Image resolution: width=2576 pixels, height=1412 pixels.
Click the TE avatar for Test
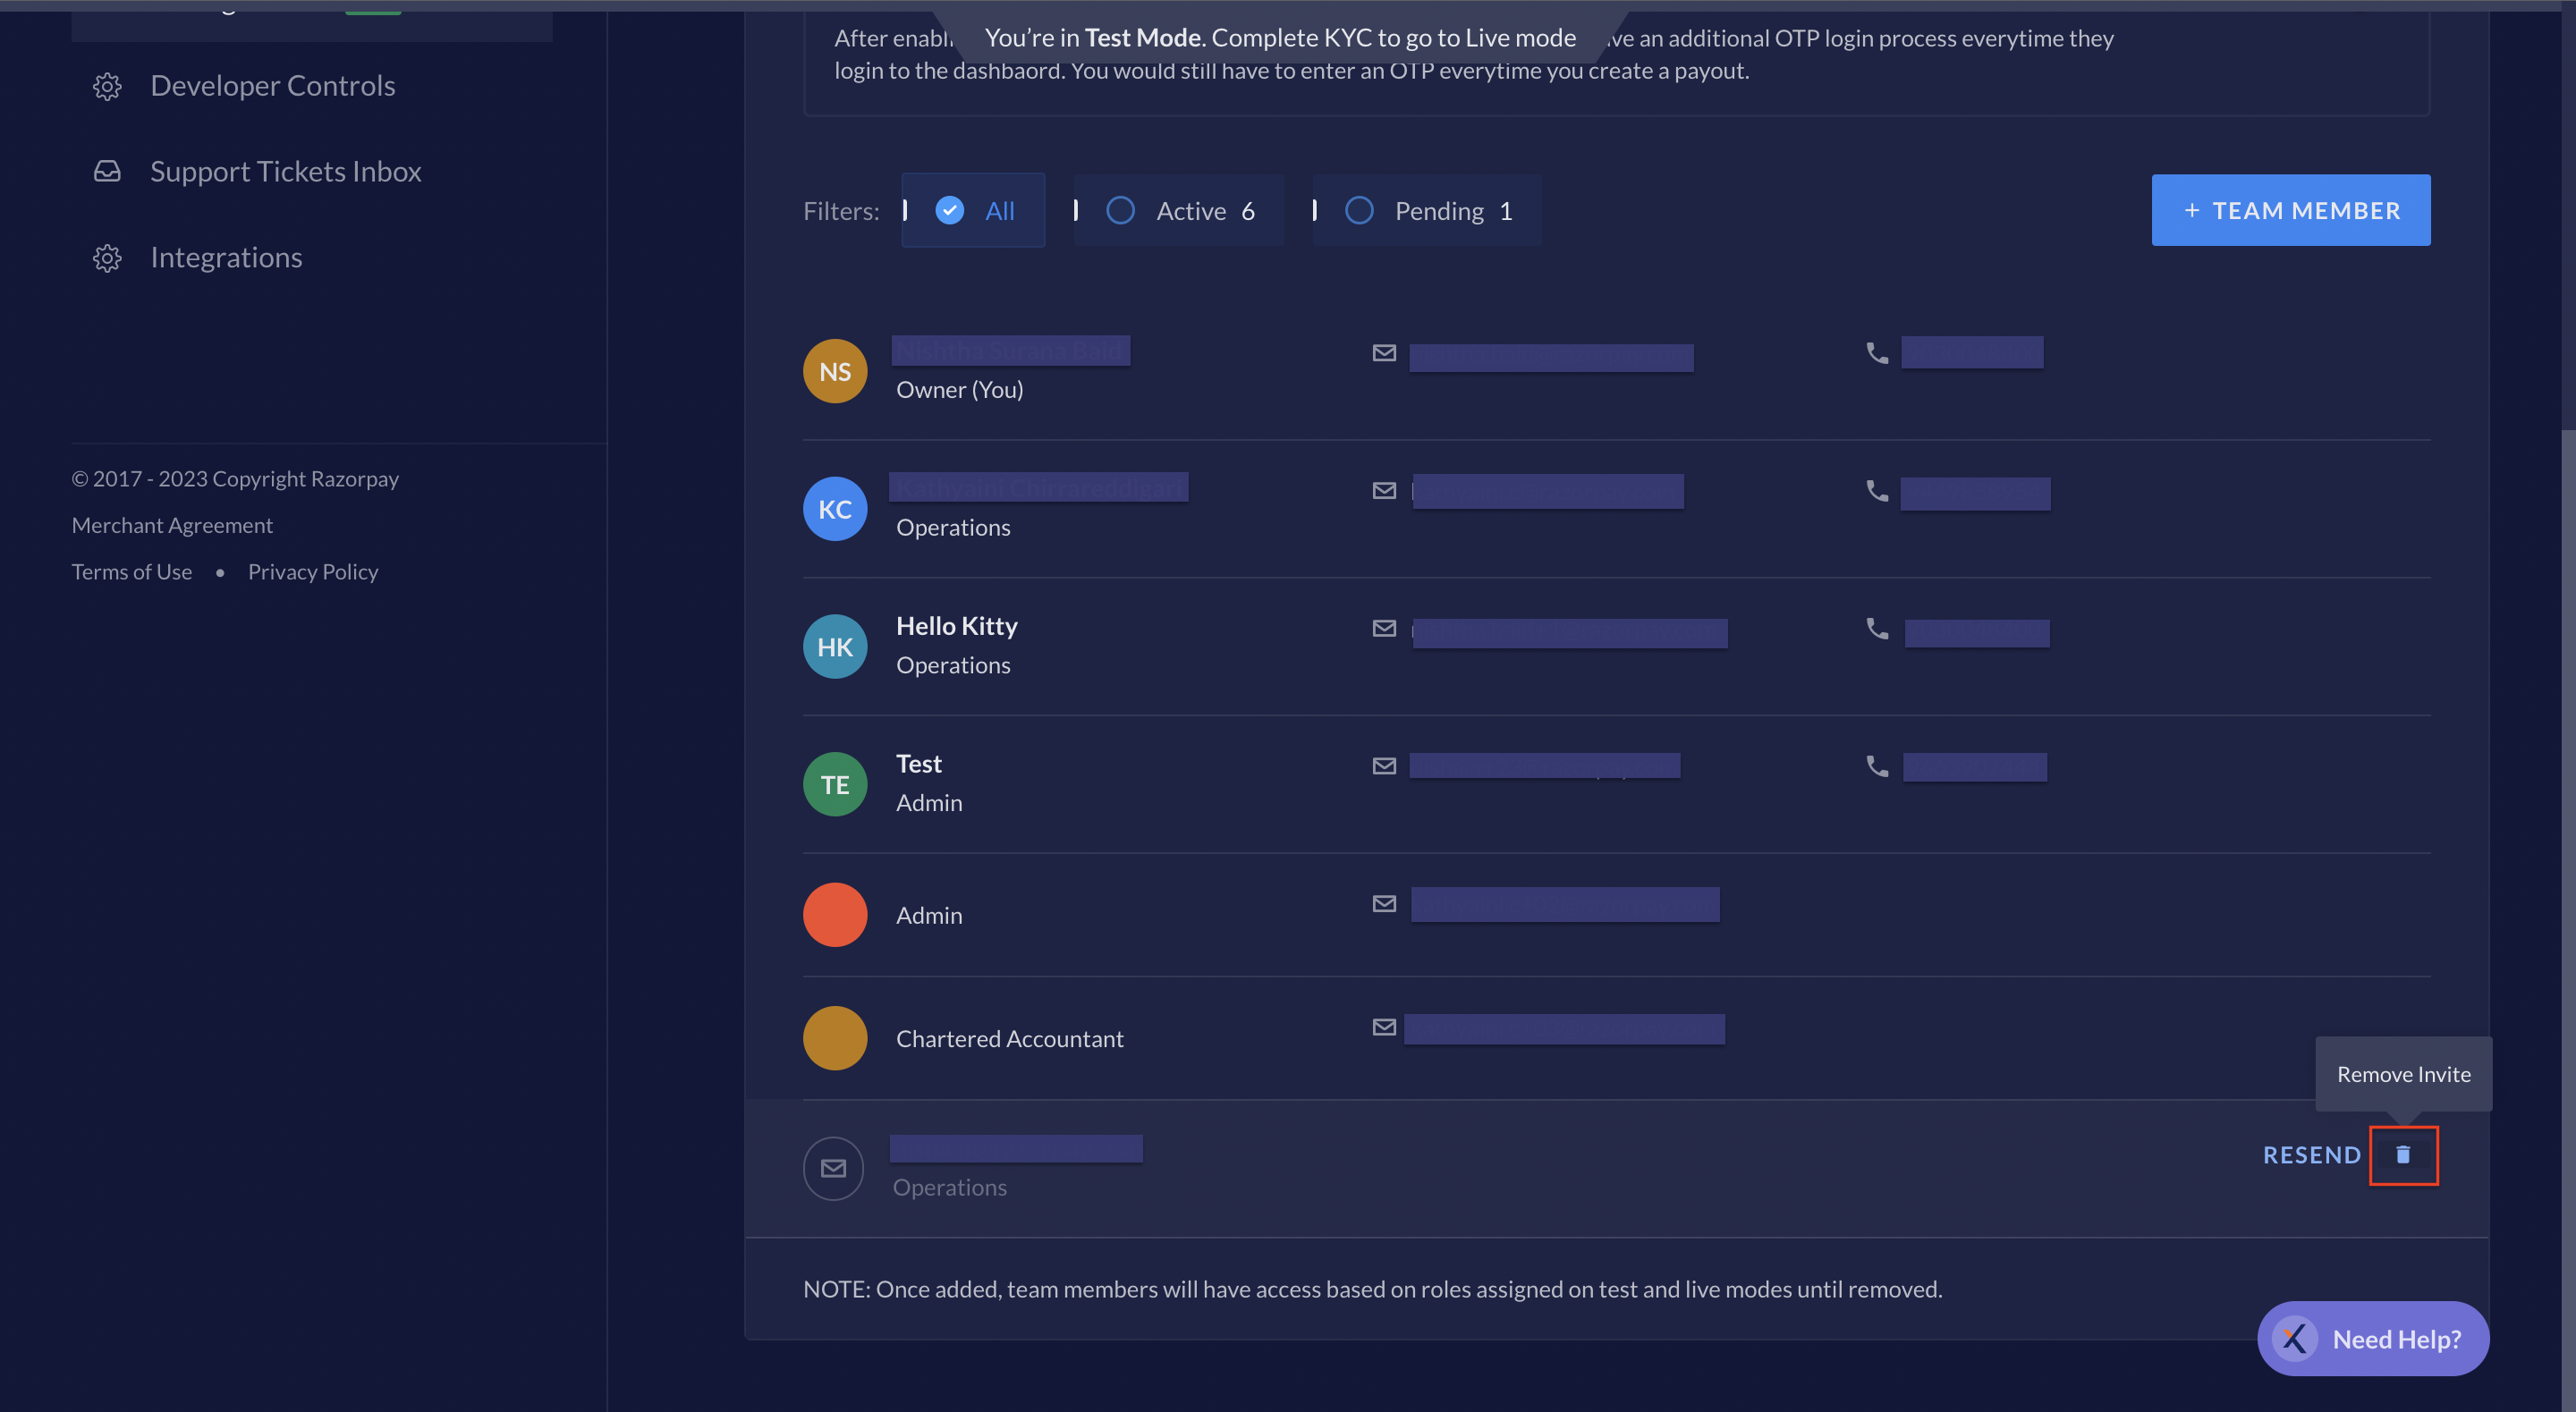click(835, 785)
